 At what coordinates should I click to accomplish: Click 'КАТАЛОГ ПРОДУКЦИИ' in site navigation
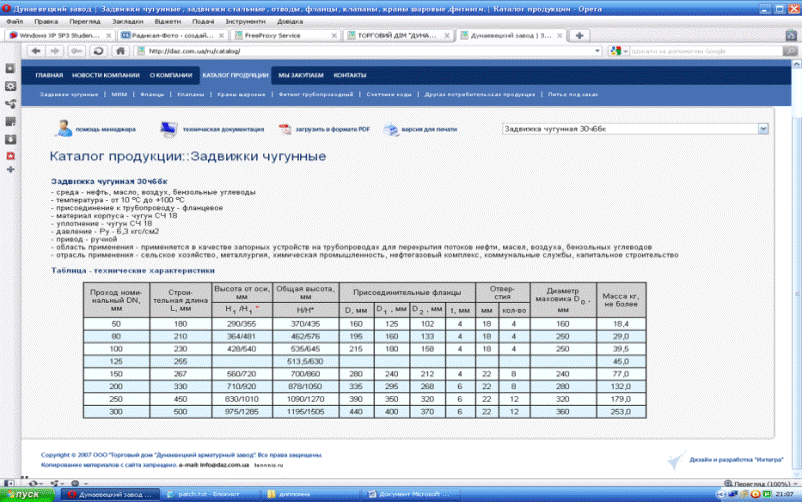[234, 76]
